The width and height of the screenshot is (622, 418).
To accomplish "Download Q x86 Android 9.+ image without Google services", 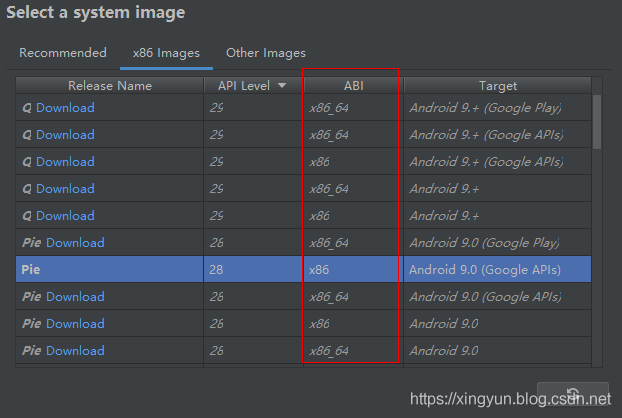I will click(x=65, y=216).
